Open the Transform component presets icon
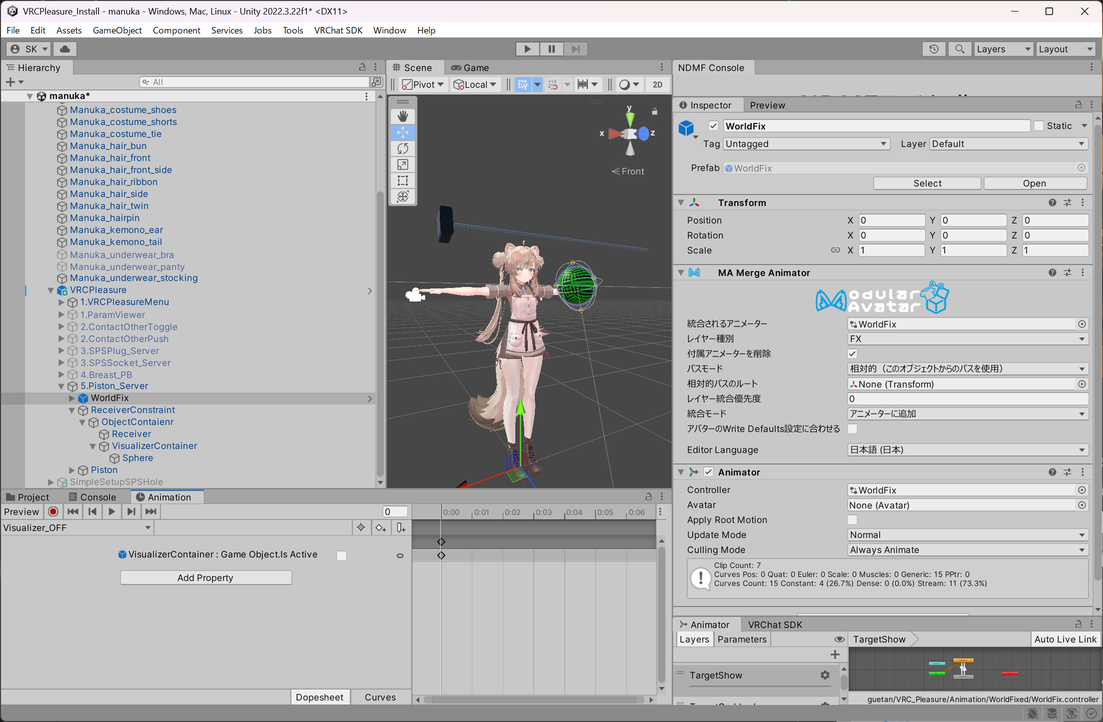This screenshot has height=722, width=1103. (x=1067, y=203)
